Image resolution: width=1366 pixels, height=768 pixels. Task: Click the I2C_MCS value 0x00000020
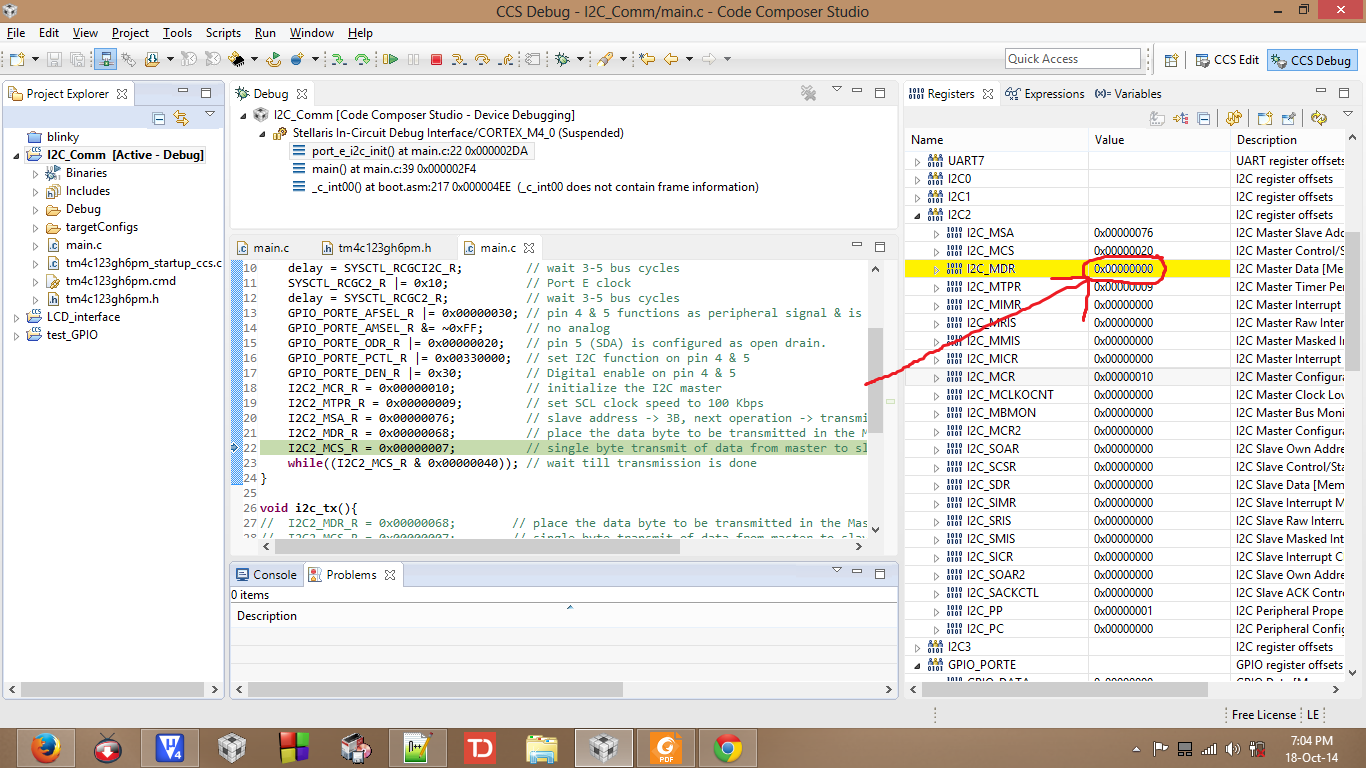(1124, 251)
